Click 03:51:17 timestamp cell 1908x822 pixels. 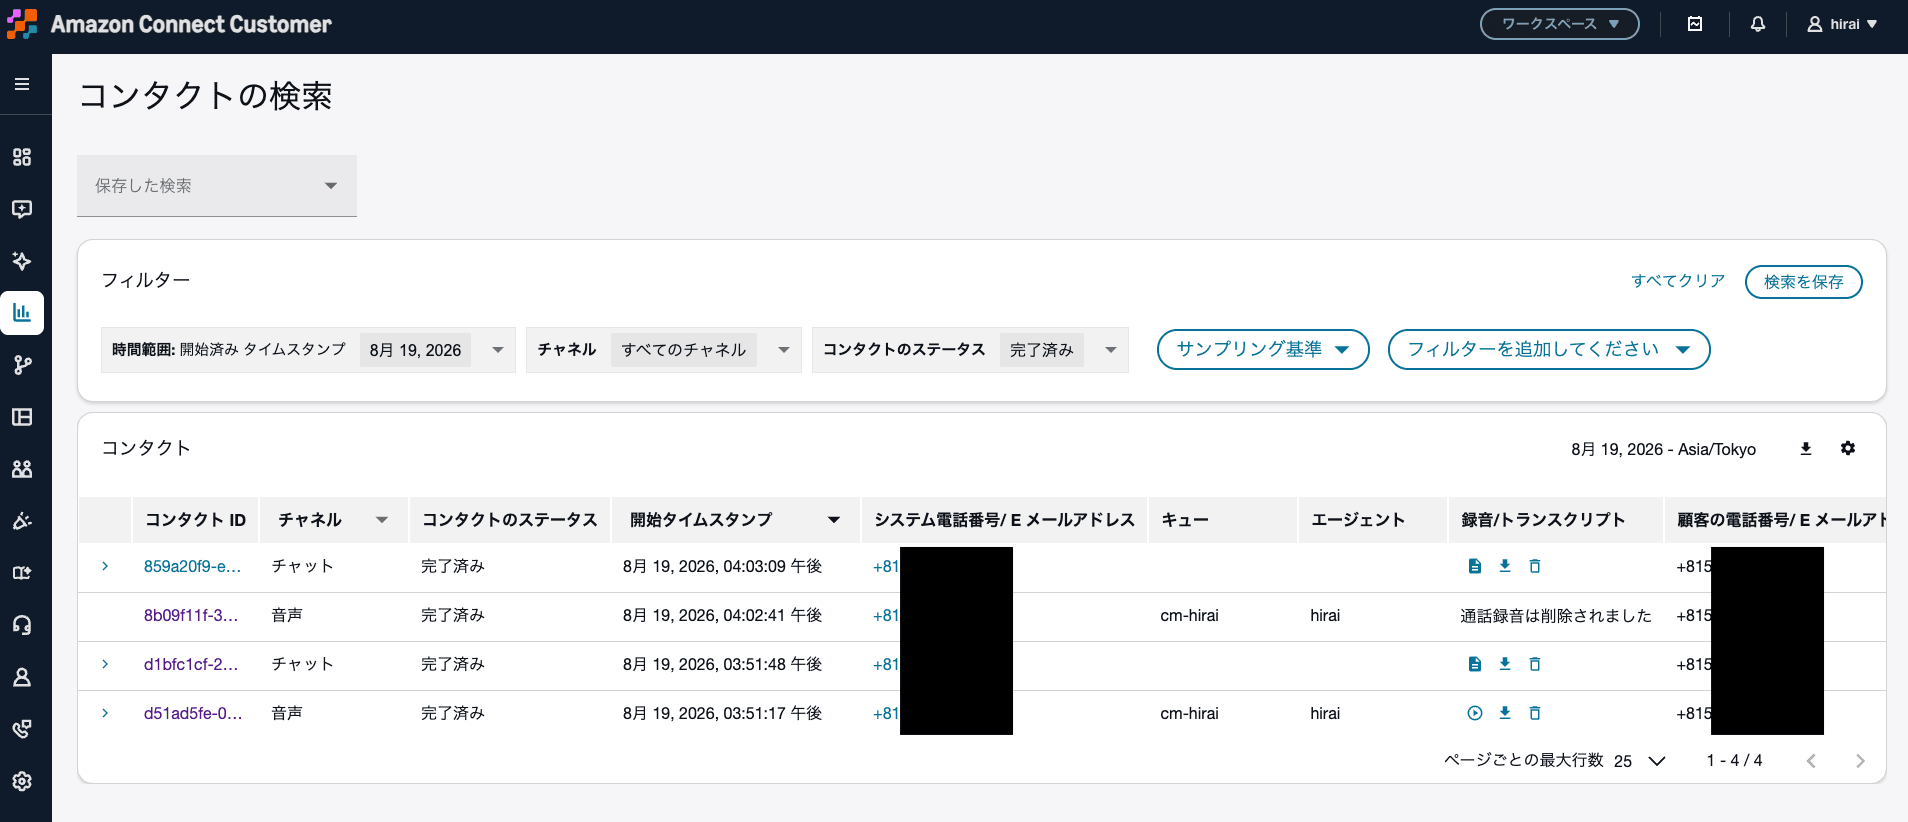click(x=722, y=713)
